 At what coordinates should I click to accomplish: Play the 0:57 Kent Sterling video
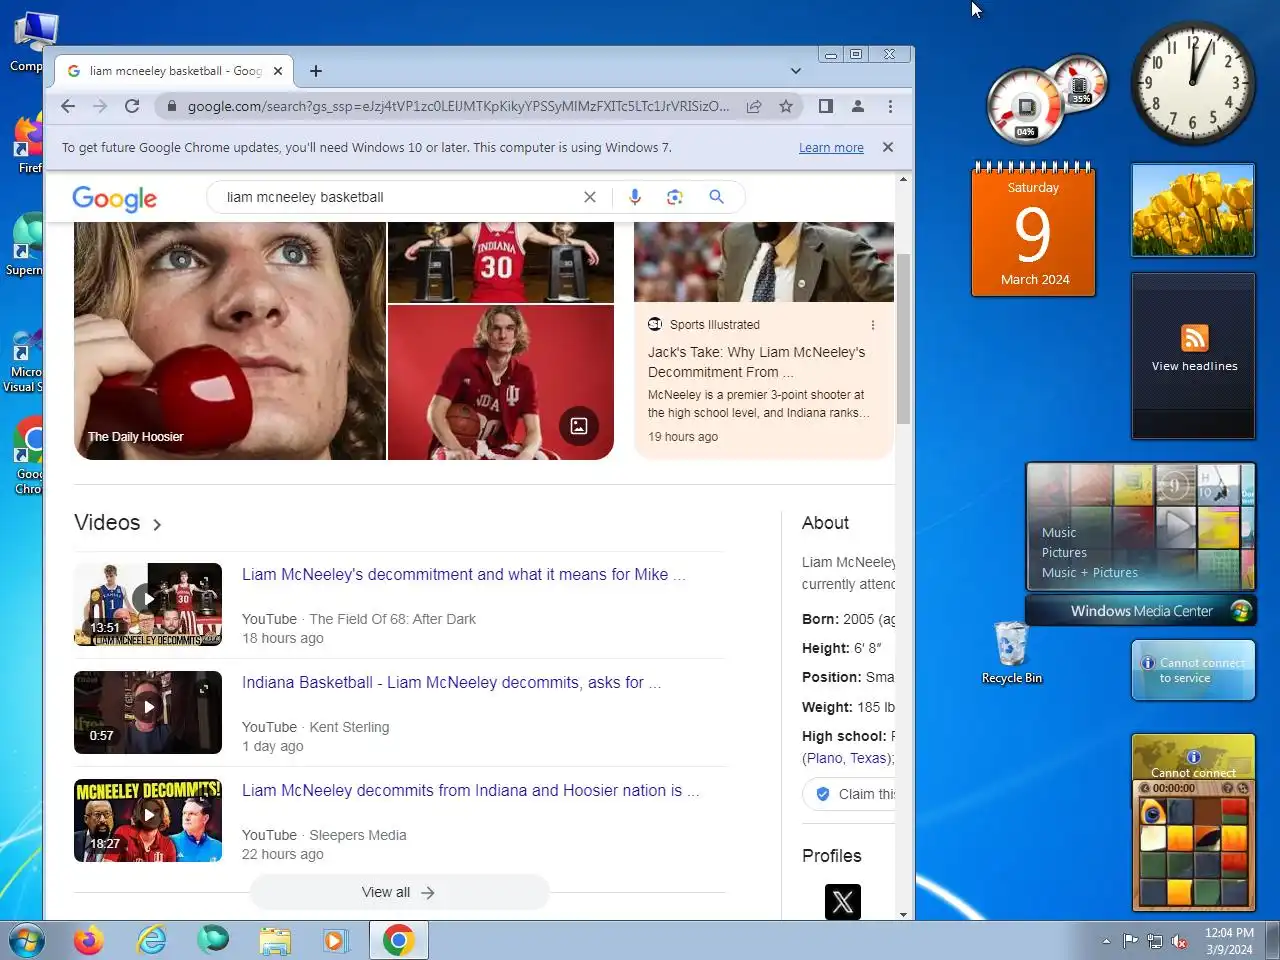pos(148,712)
